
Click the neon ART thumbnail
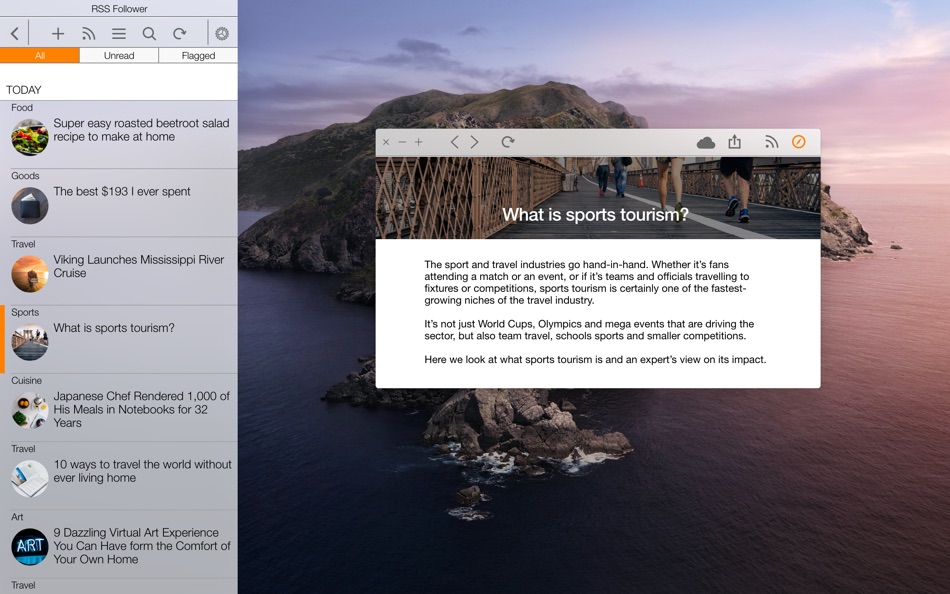click(x=30, y=547)
